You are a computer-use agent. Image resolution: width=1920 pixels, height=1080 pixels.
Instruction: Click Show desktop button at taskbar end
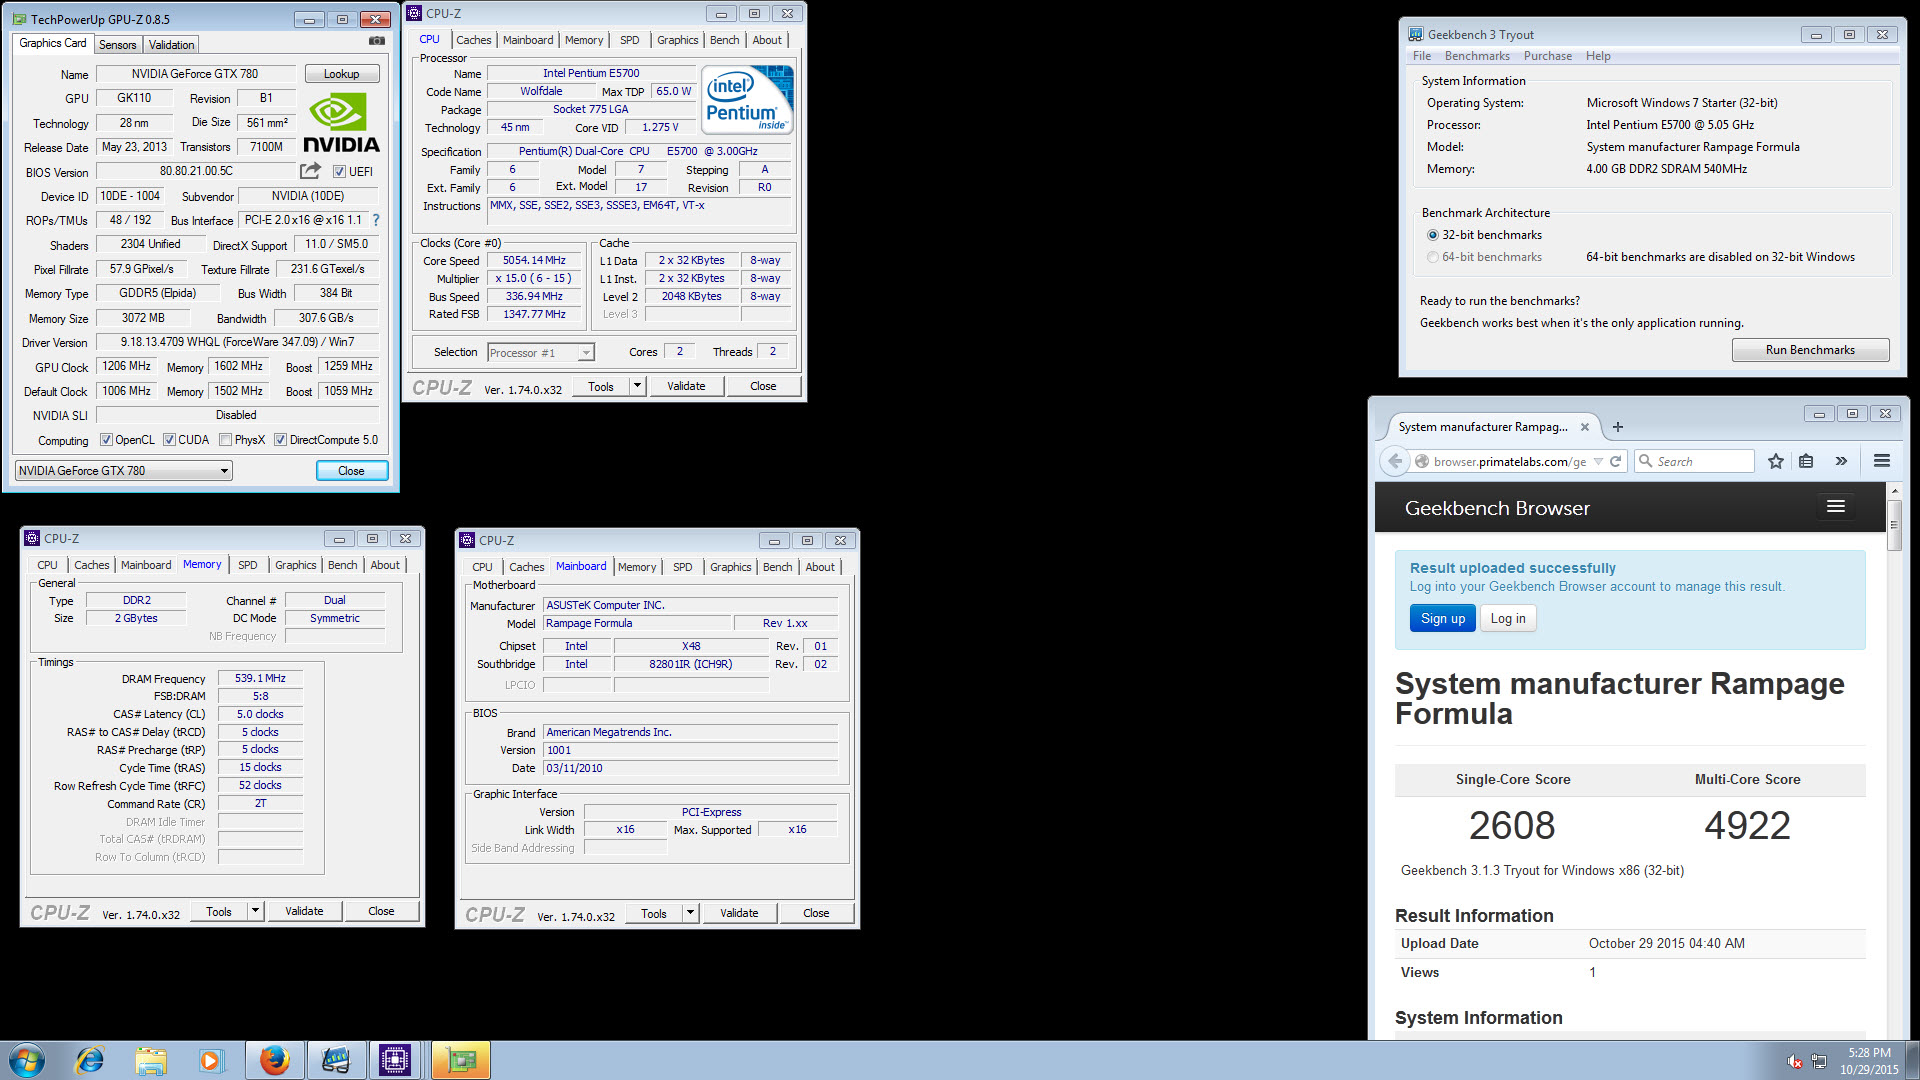[1912, 1060]
